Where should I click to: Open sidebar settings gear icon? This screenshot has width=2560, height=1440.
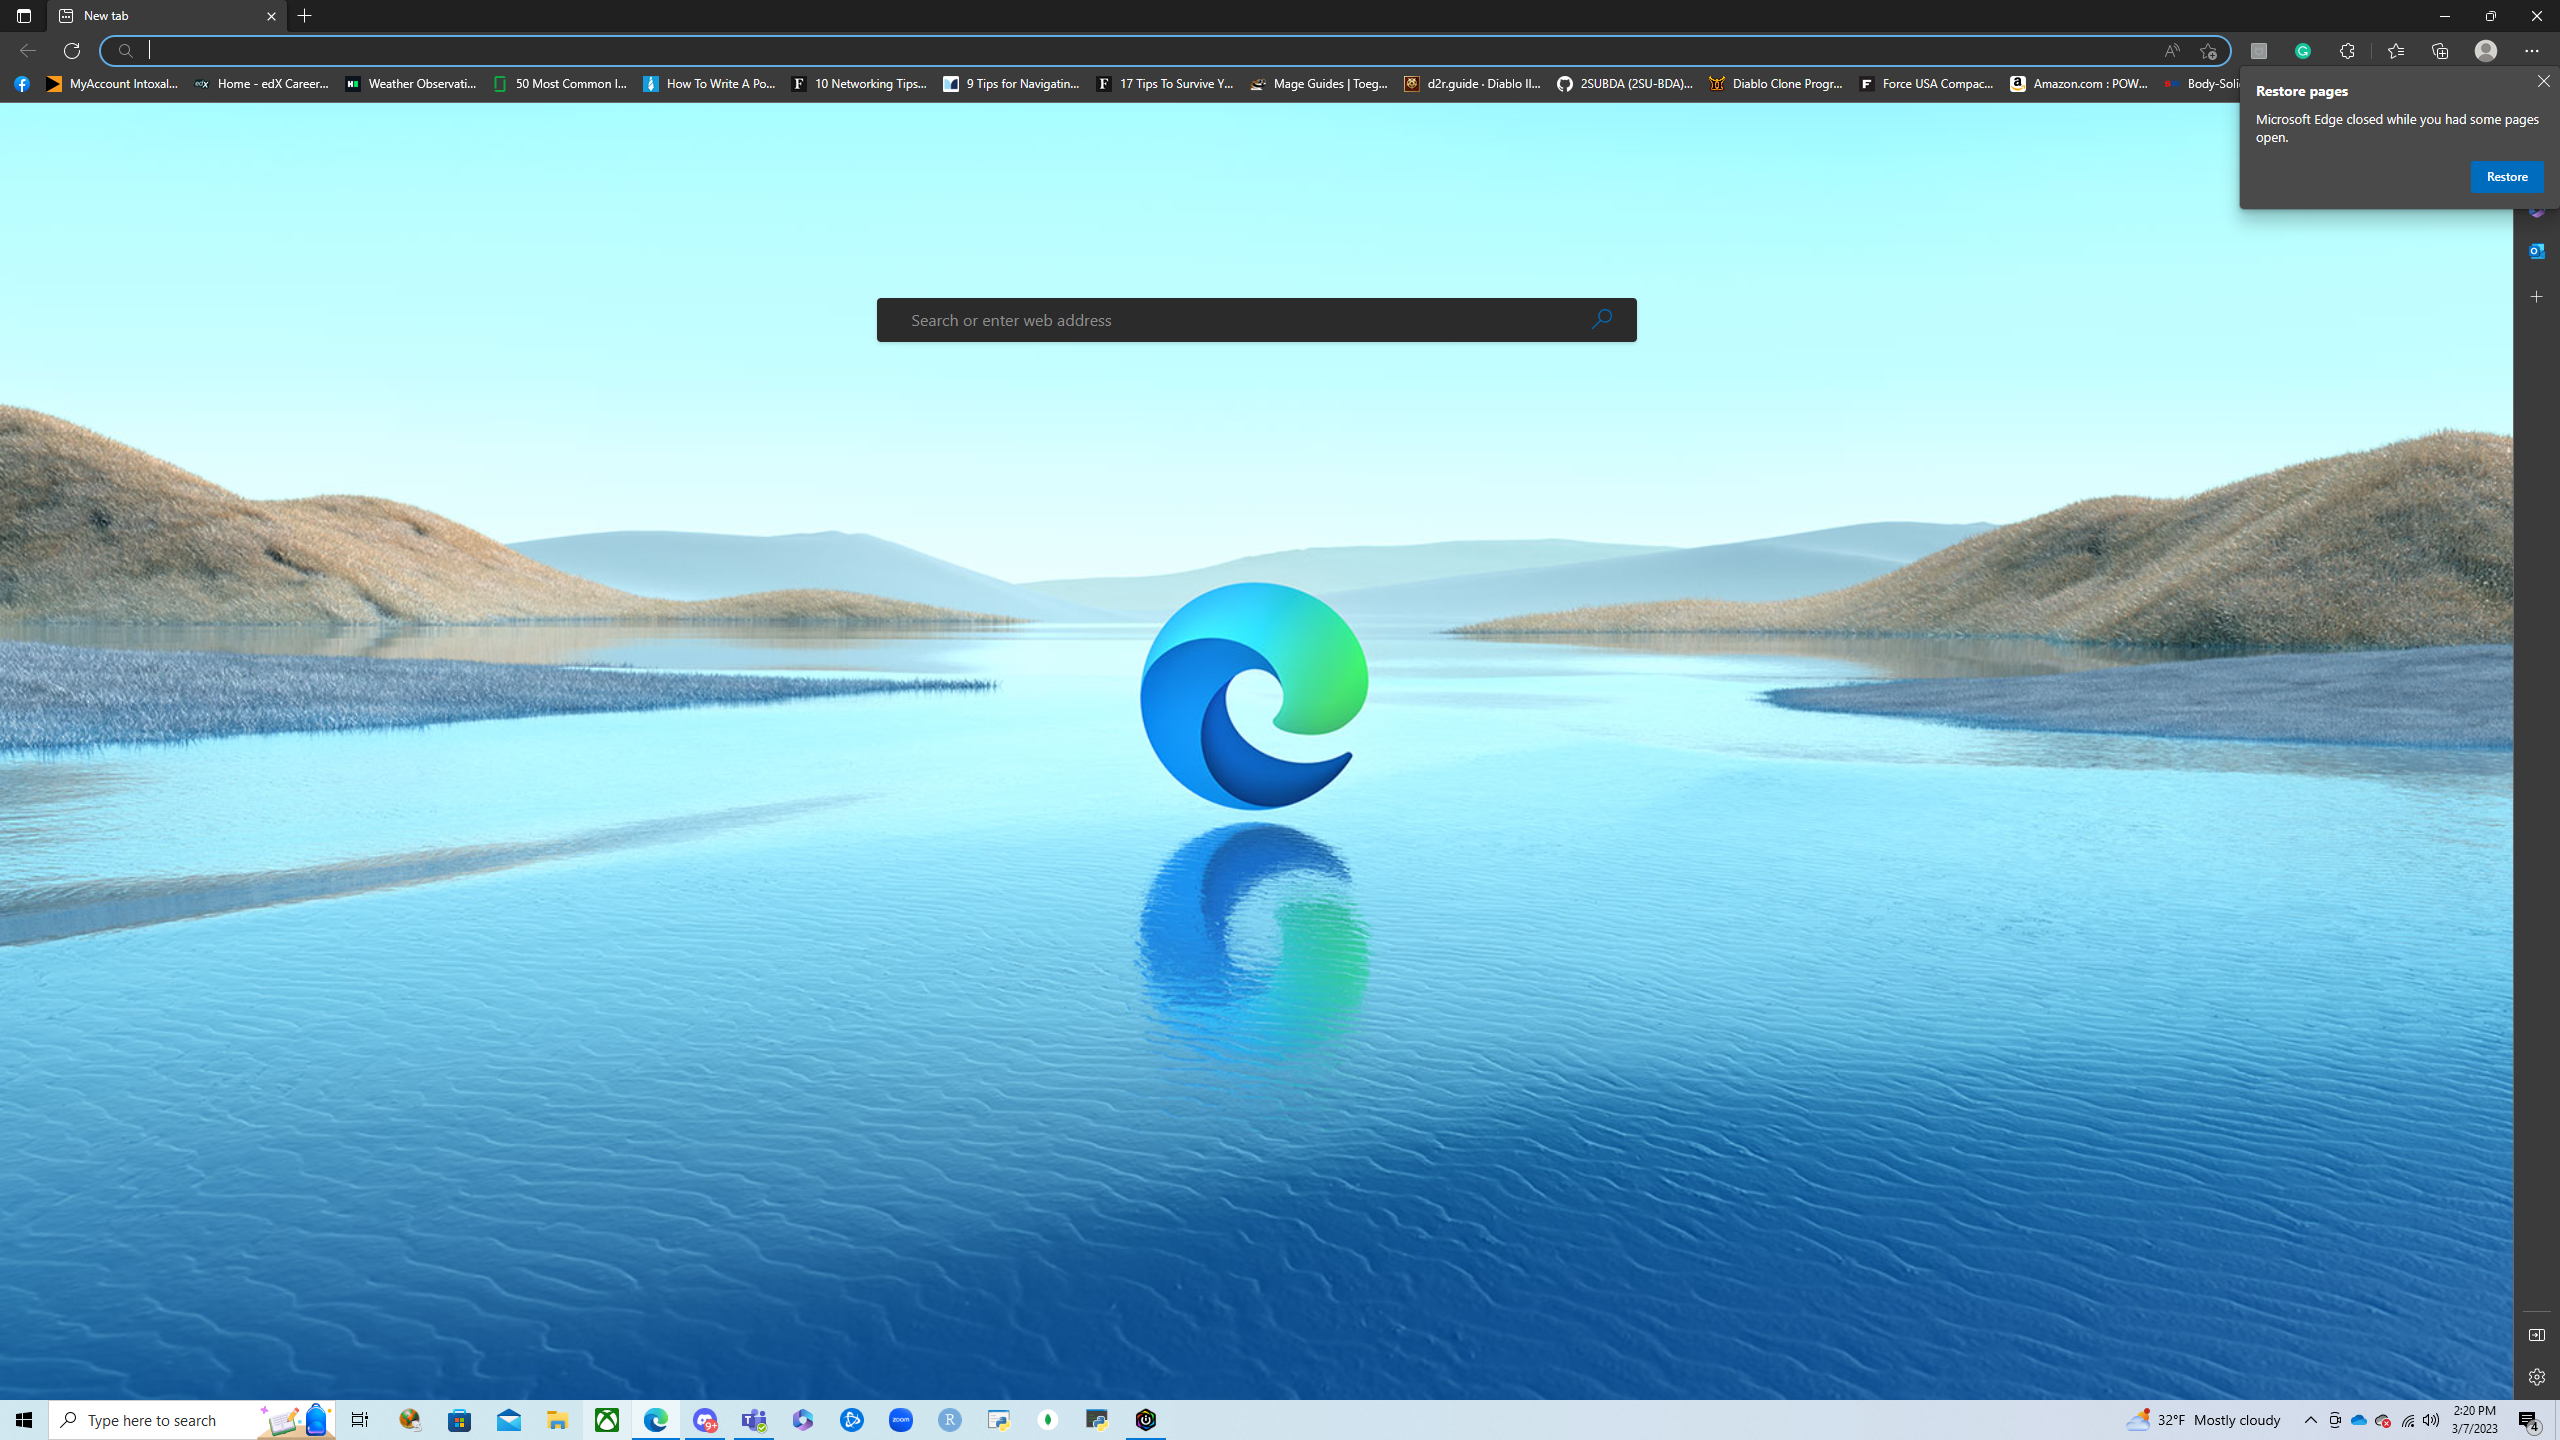coord(2536,1377)
